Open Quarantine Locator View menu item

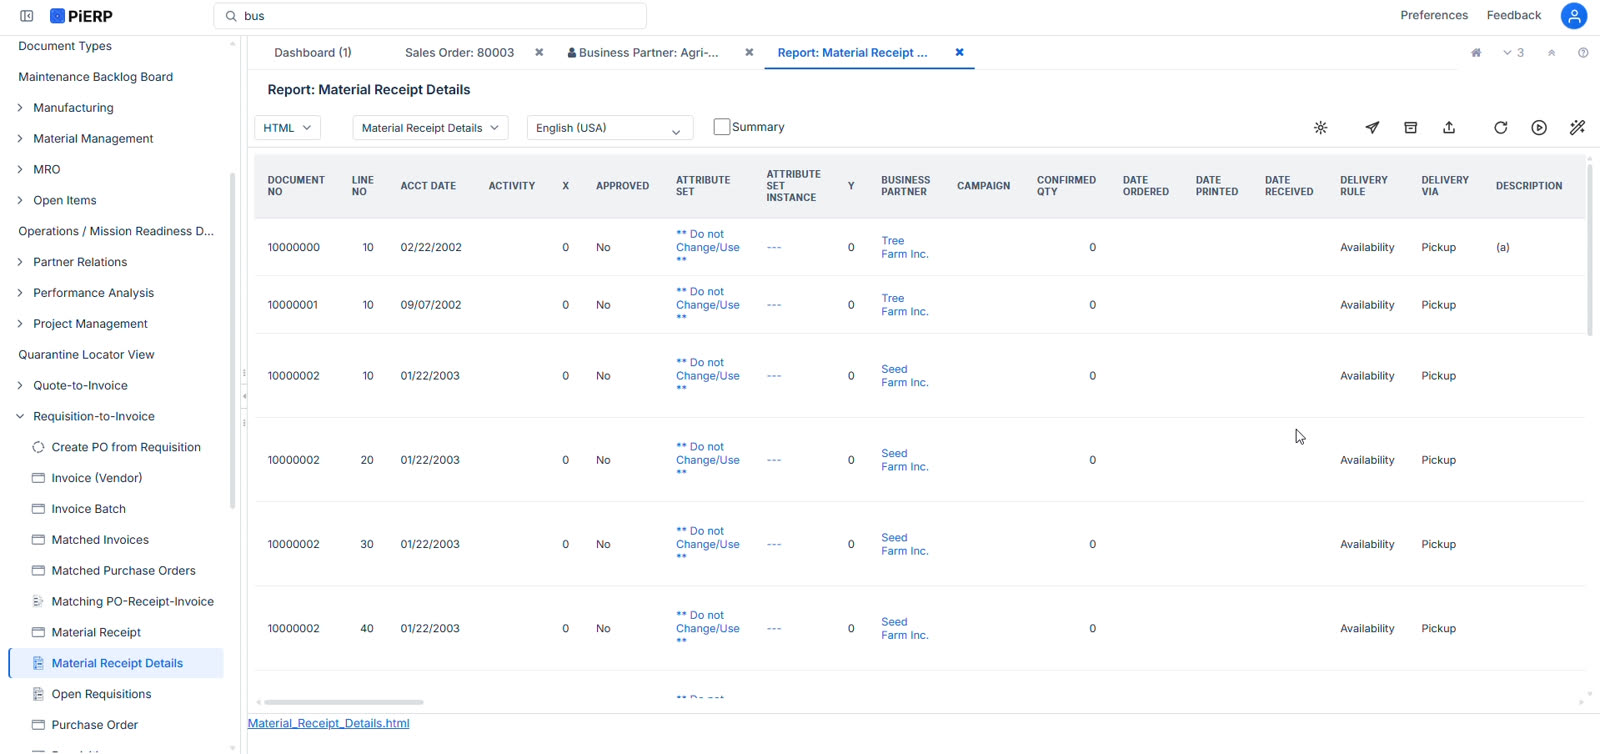(x=86, y=355)
